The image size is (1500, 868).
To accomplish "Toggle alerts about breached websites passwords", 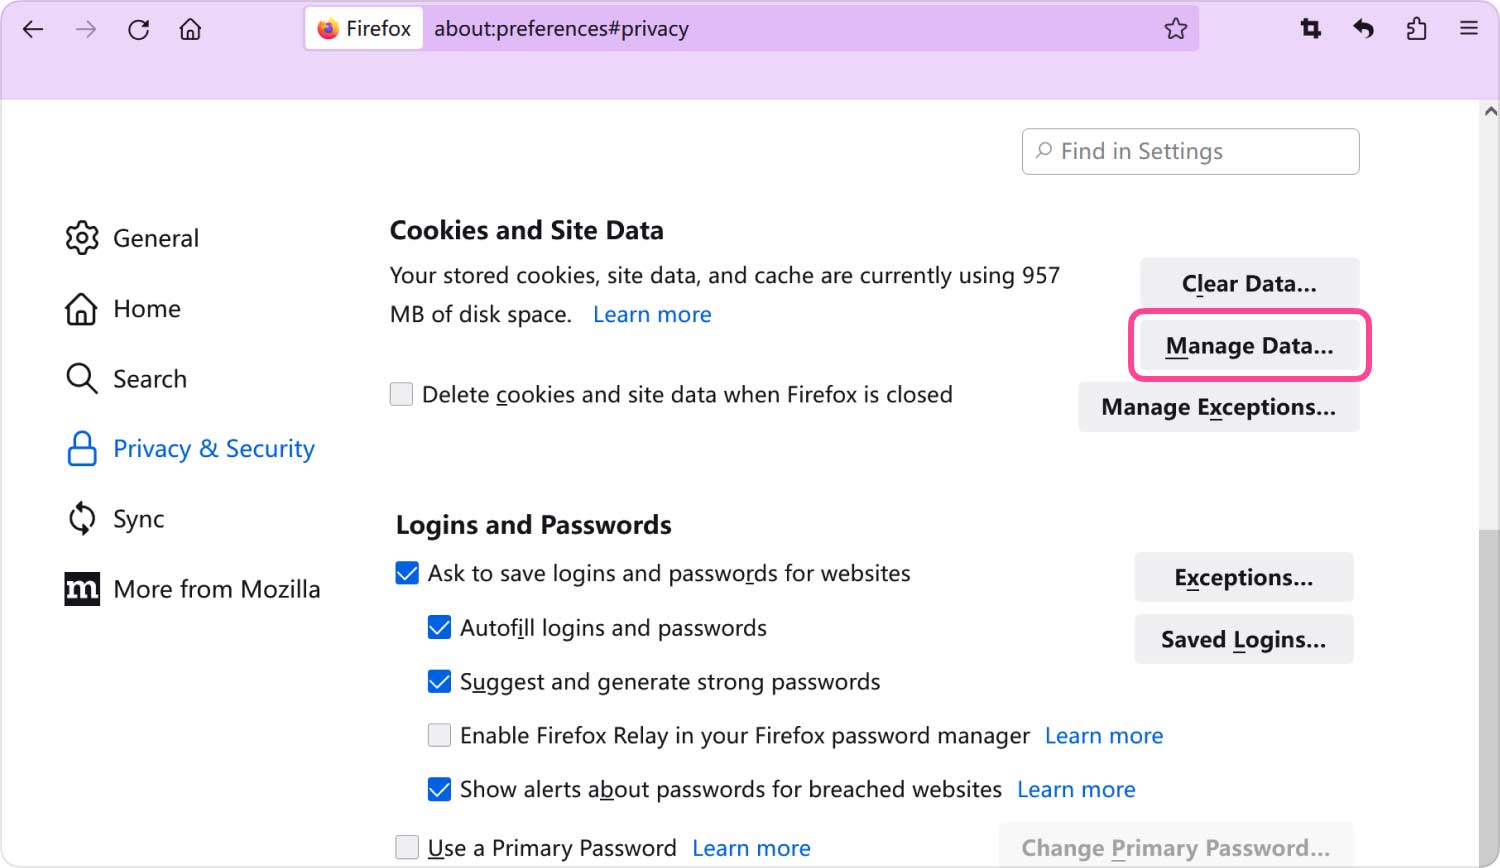I will [x=439, y=789].
